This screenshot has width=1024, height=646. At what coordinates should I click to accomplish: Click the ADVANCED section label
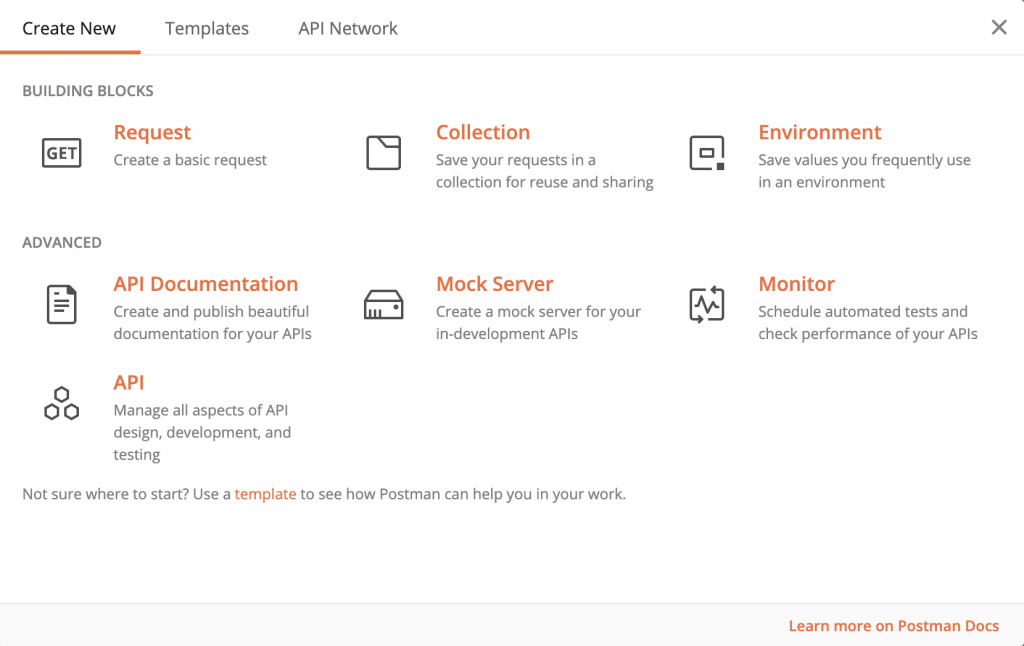(62, 242)
